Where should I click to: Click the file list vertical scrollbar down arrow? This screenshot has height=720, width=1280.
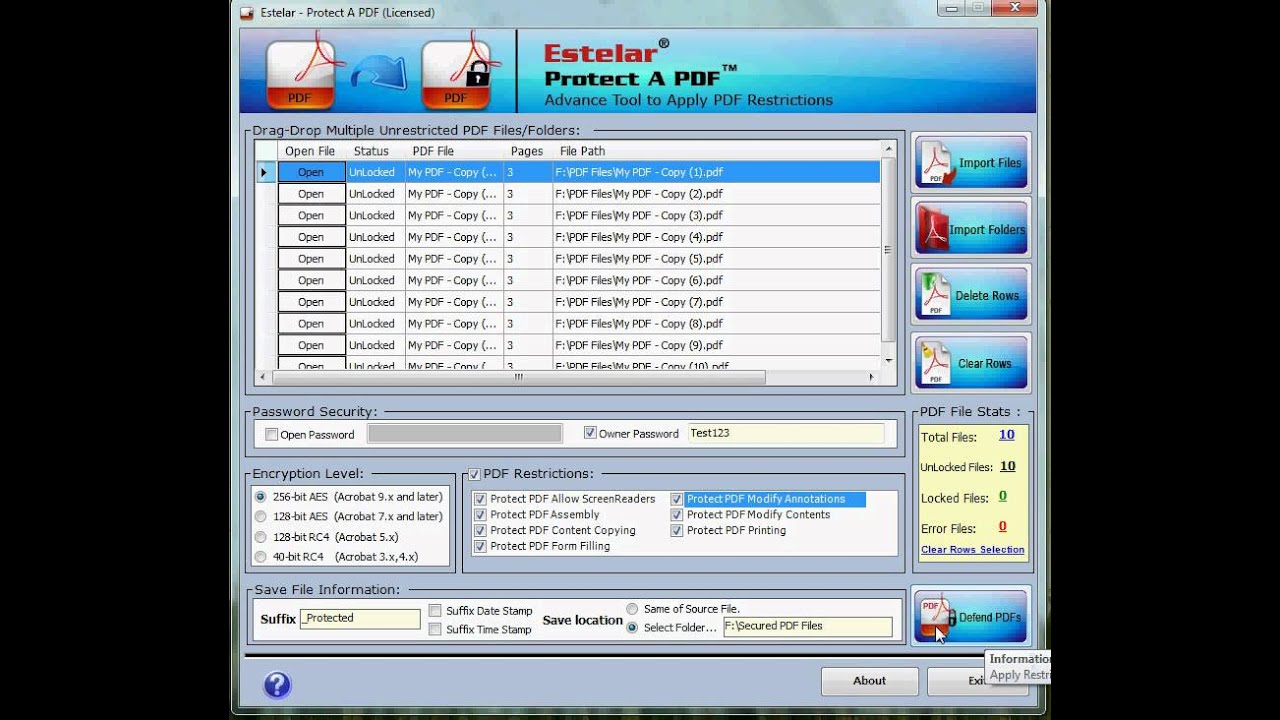pos(888,360)
